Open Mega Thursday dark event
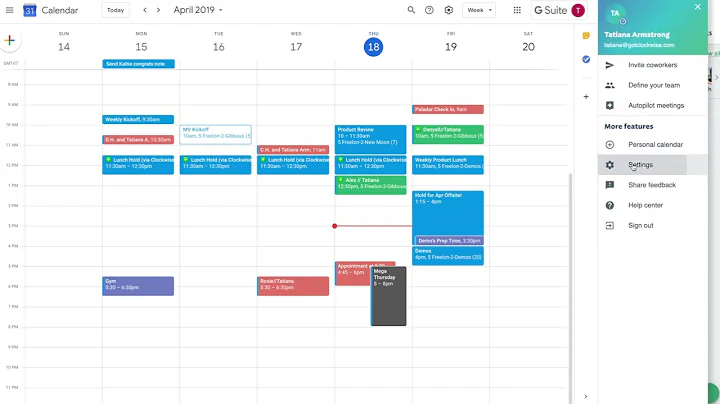The width and height of the screenshot is (720, 404). [x=388, y=296]
